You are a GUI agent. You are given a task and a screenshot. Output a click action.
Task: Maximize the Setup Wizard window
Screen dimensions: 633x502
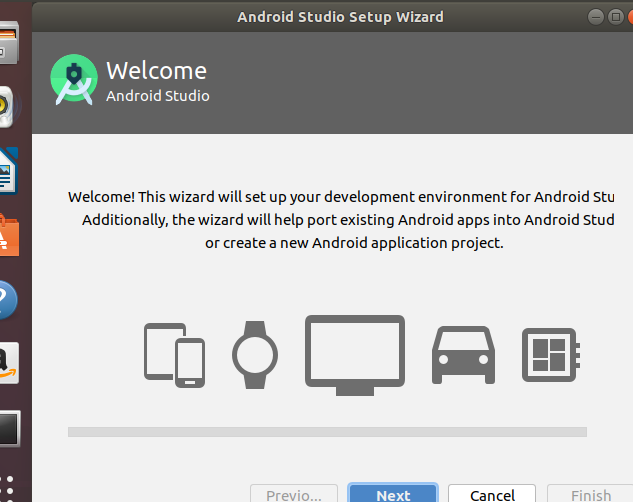coord(616,17)
